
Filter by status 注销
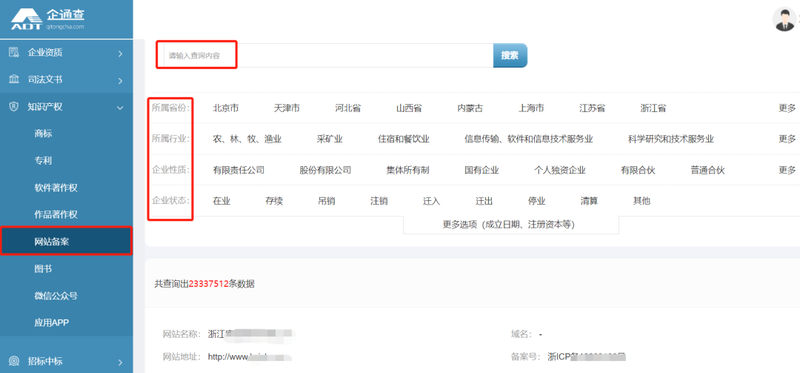click(x=379, y=201)
